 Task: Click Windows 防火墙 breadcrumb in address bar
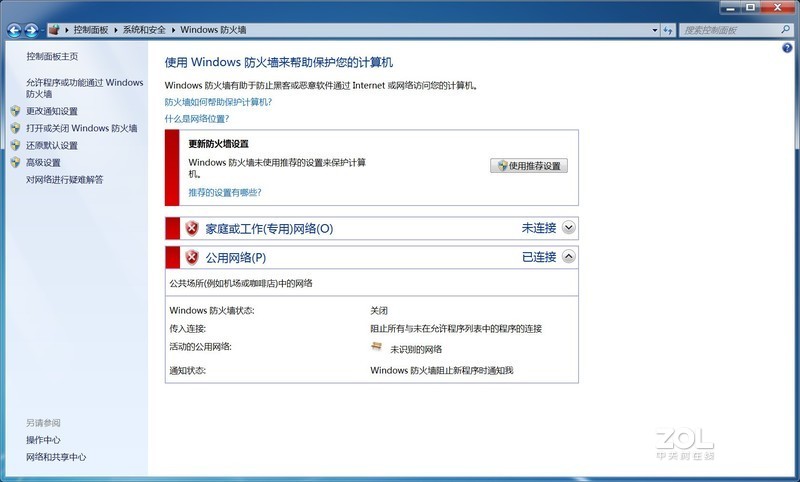[x=213, y=30]
